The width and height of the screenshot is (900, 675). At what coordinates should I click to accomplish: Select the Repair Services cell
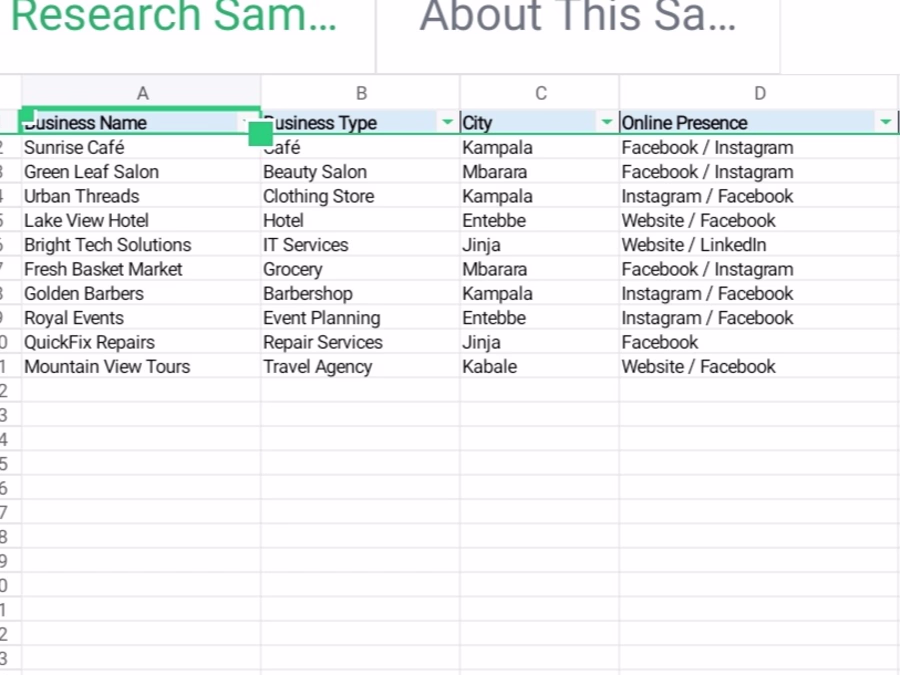360,343
